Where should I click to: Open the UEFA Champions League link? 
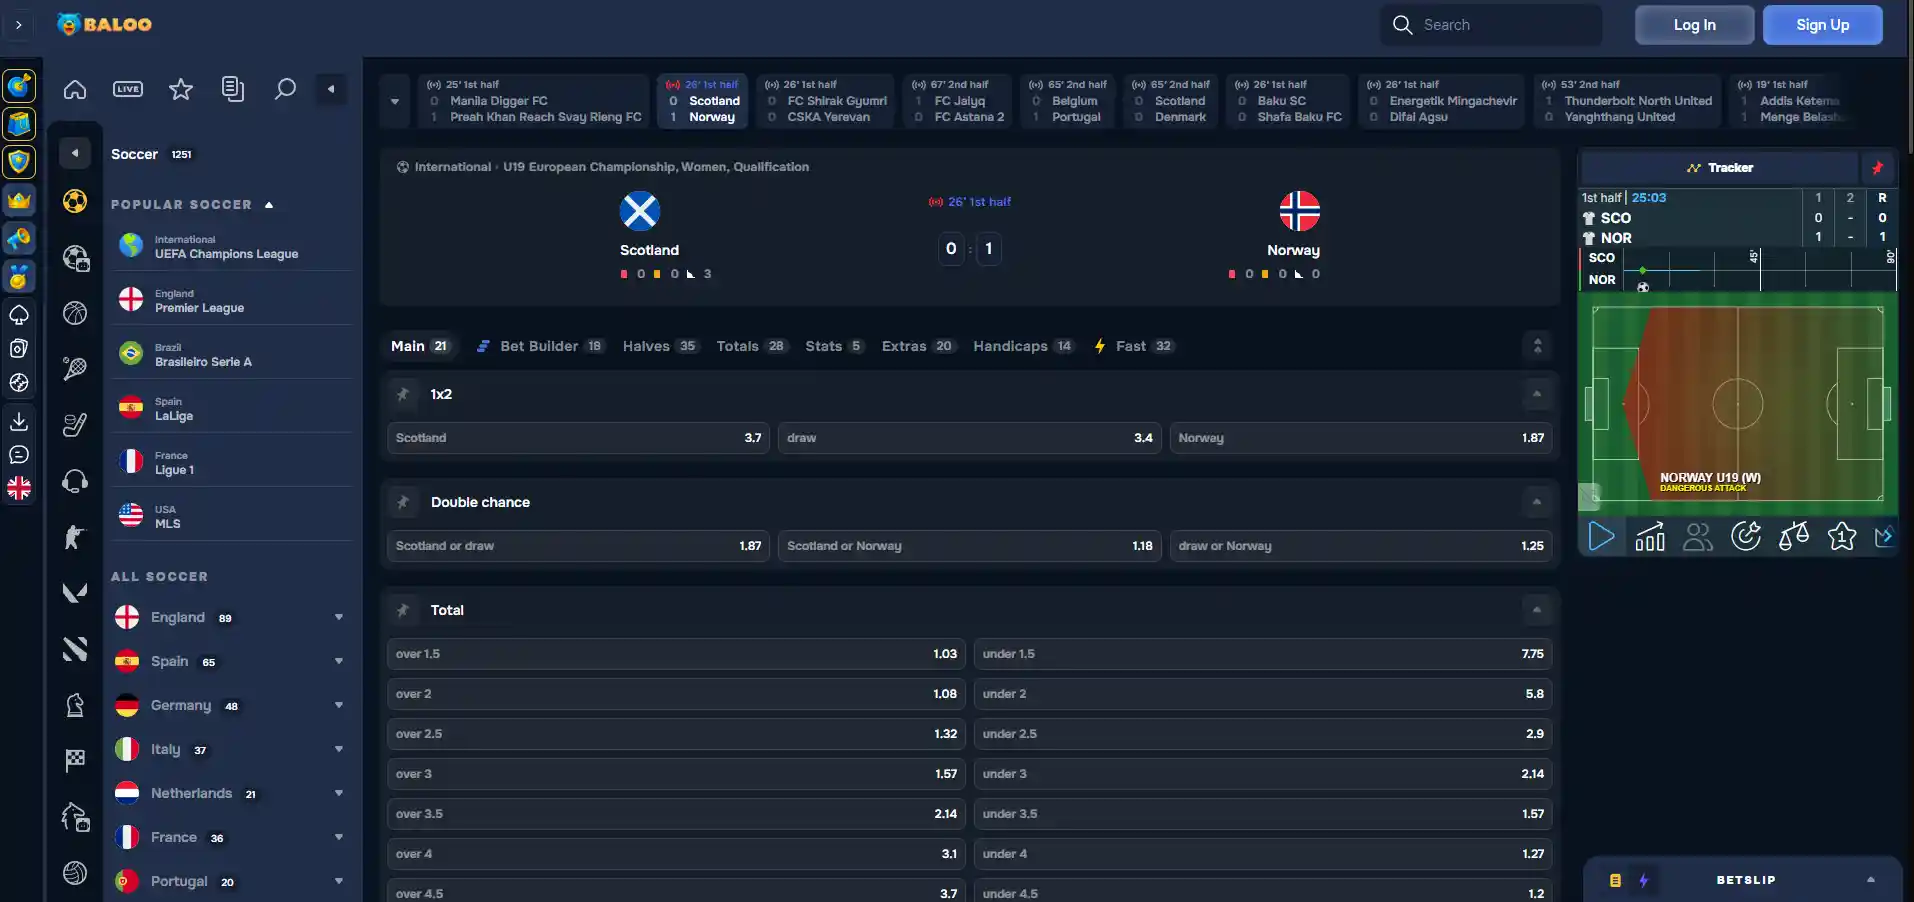coord(233,246)
